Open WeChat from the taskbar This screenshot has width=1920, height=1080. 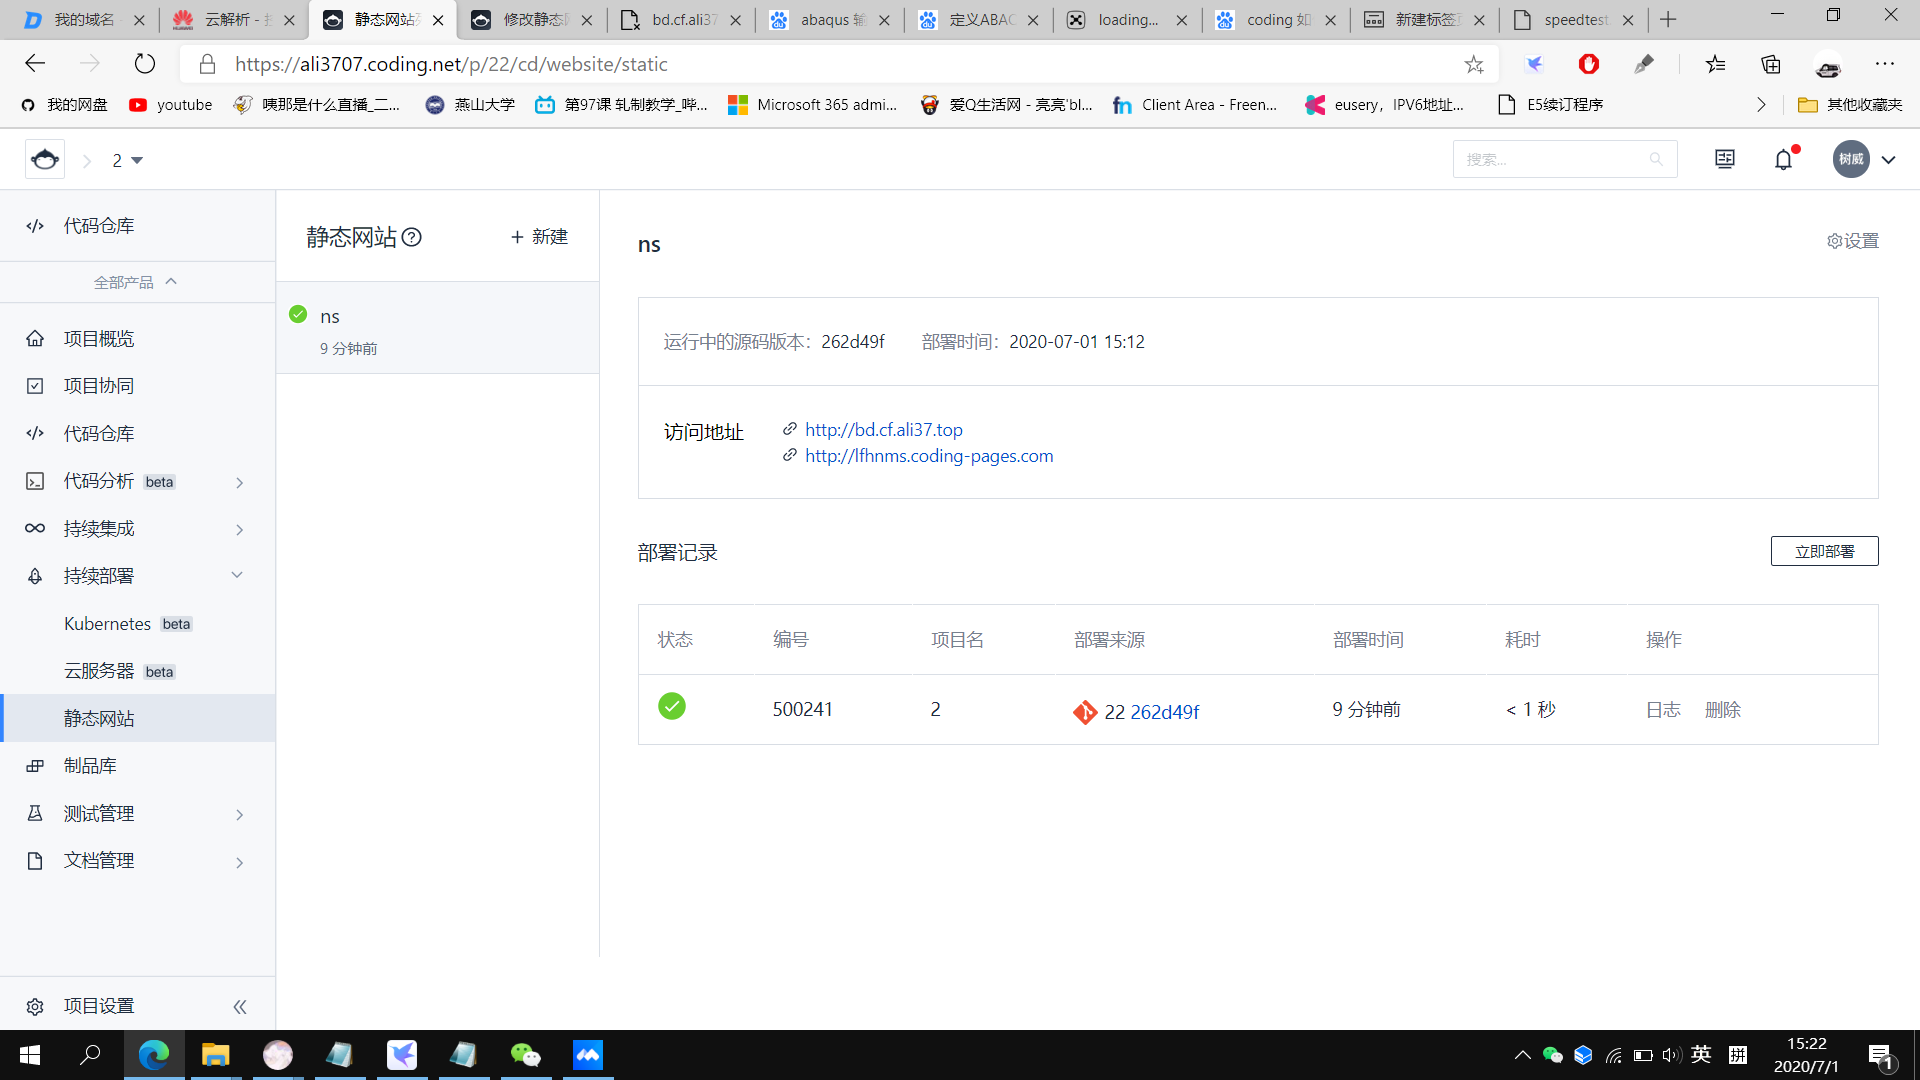525,1055
